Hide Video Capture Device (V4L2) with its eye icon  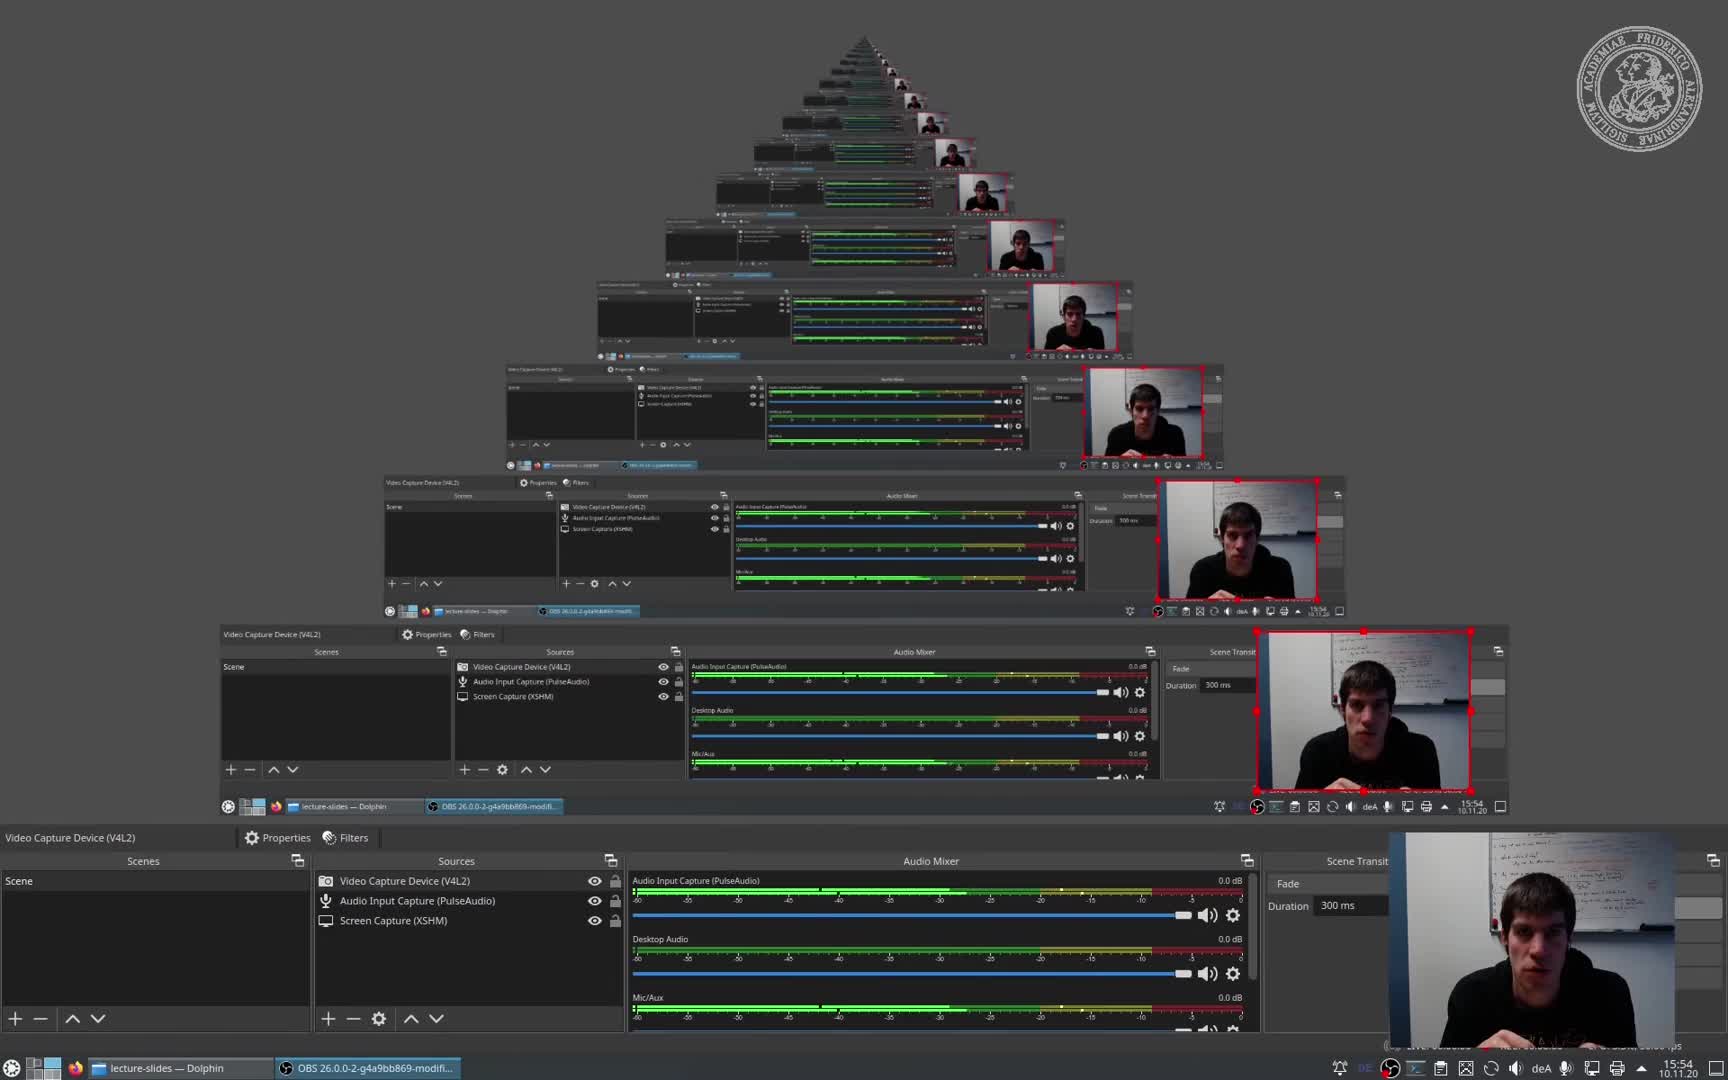coord(594,881)
